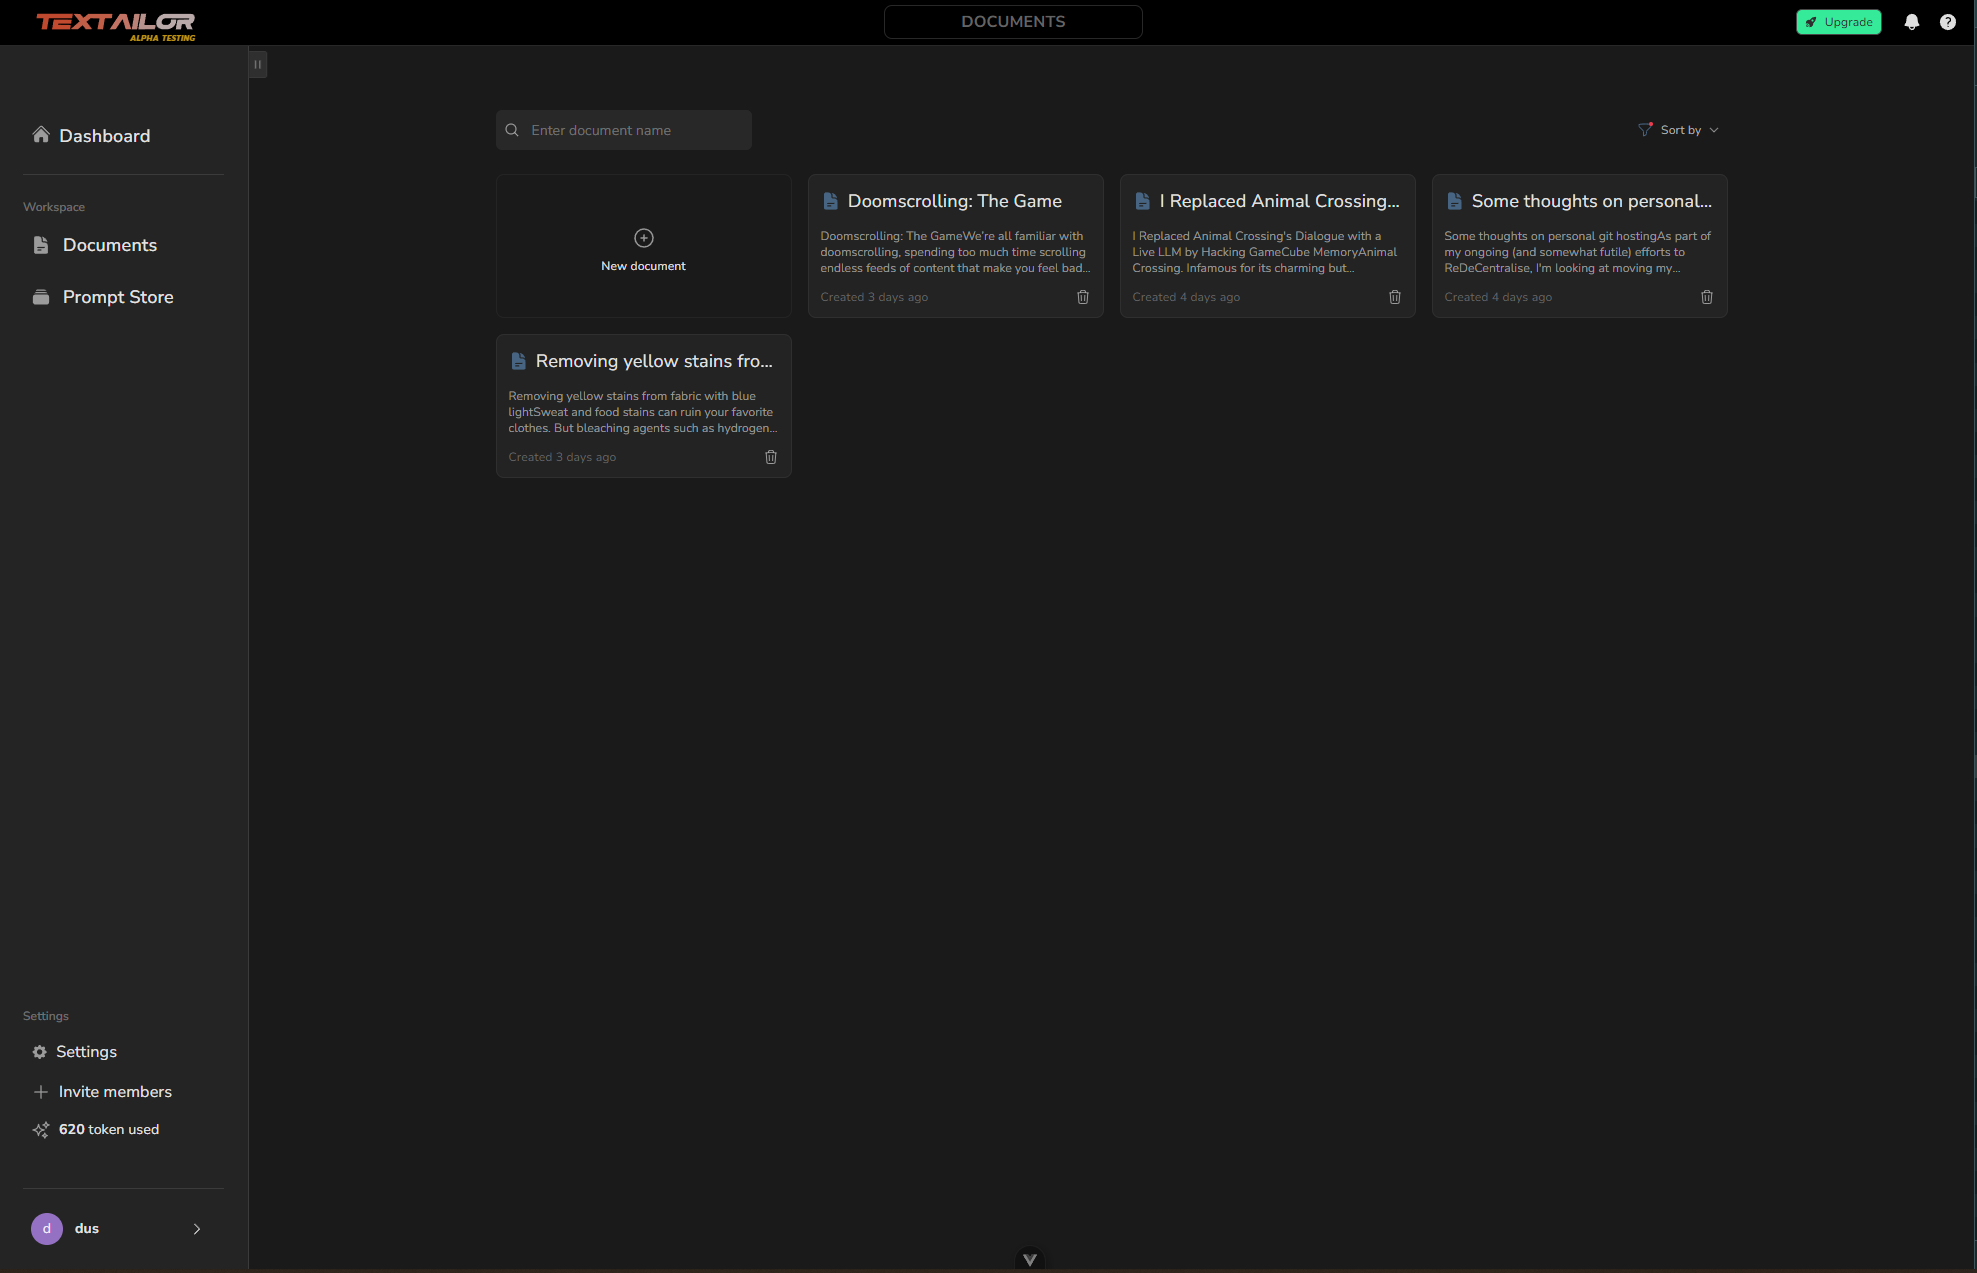Click the Upgrade button
The width and height of the screenshot is (1977, 1273).
(x=1838, y=21)
